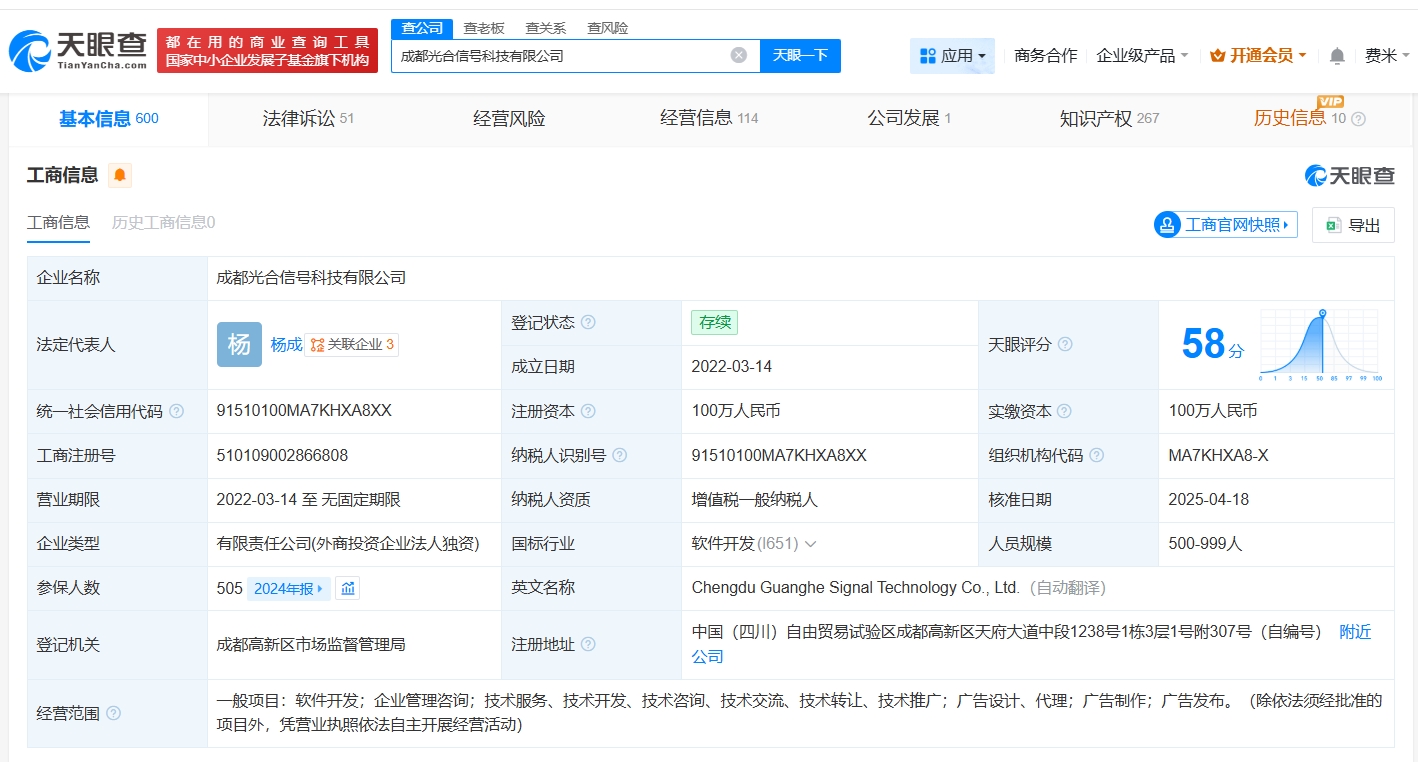
Task: Click help icon beside 天眼评分
Action: [x=1065, y=344]
